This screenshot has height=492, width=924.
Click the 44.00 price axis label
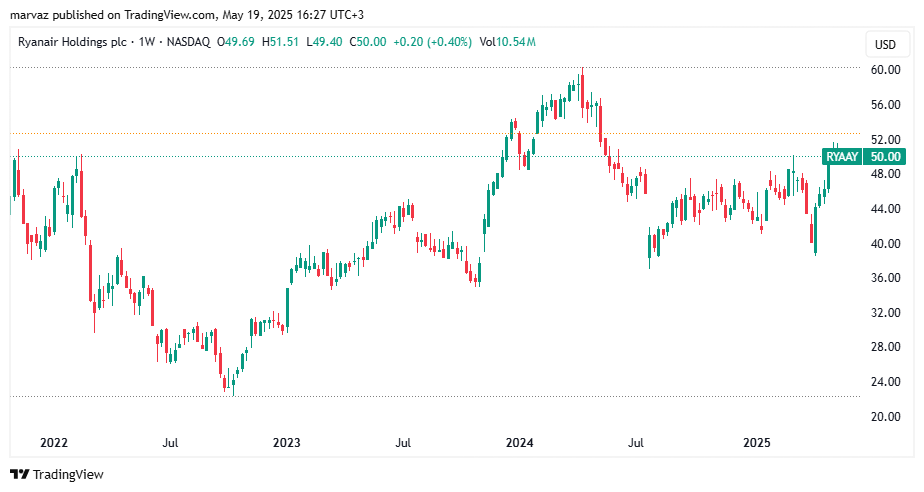[886, 209]
